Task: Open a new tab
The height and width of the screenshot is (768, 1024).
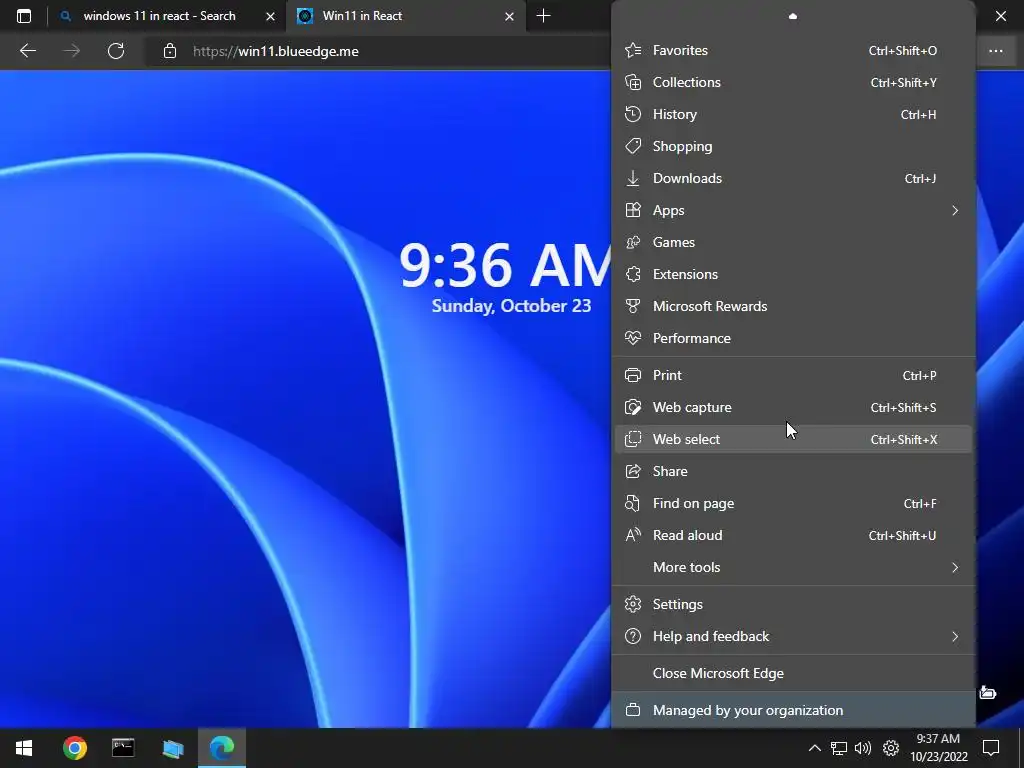Action: pyautogui.click(x=543, y=16)
